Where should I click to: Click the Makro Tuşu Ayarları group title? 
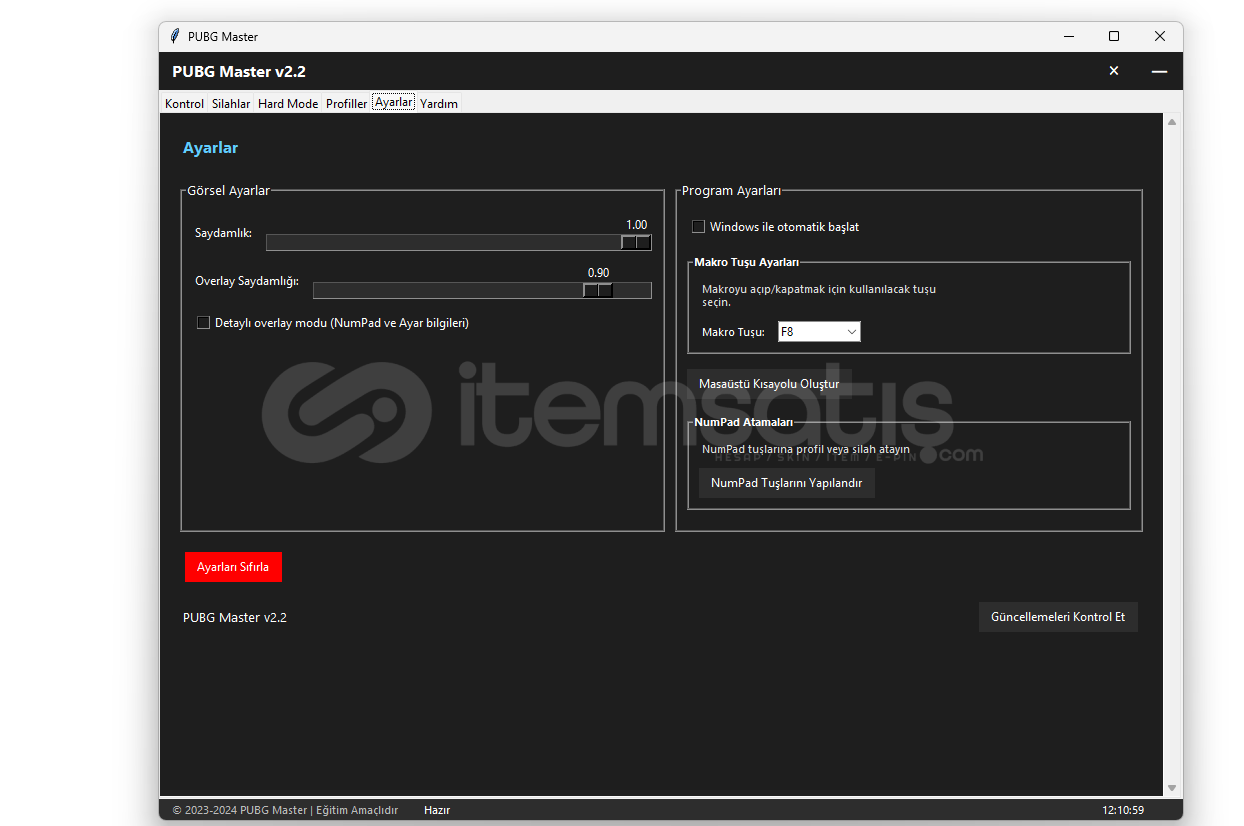click(746, 262)
